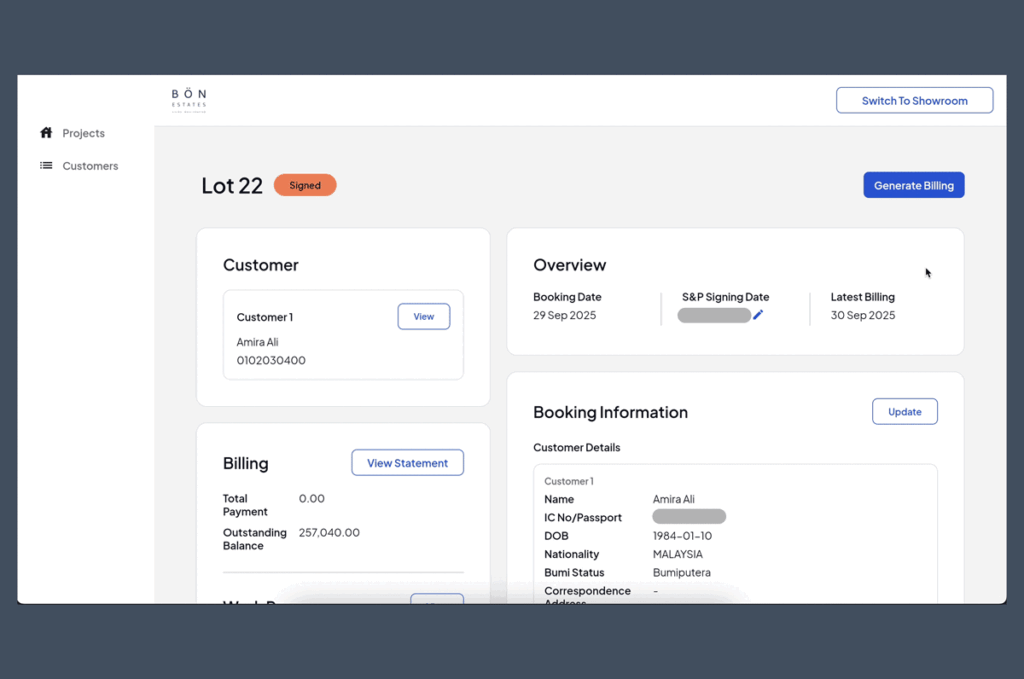Click the masked S&P Signing Date placeholder
Viewport: 1024px width, 679px height.
click(x=715, y=314)
